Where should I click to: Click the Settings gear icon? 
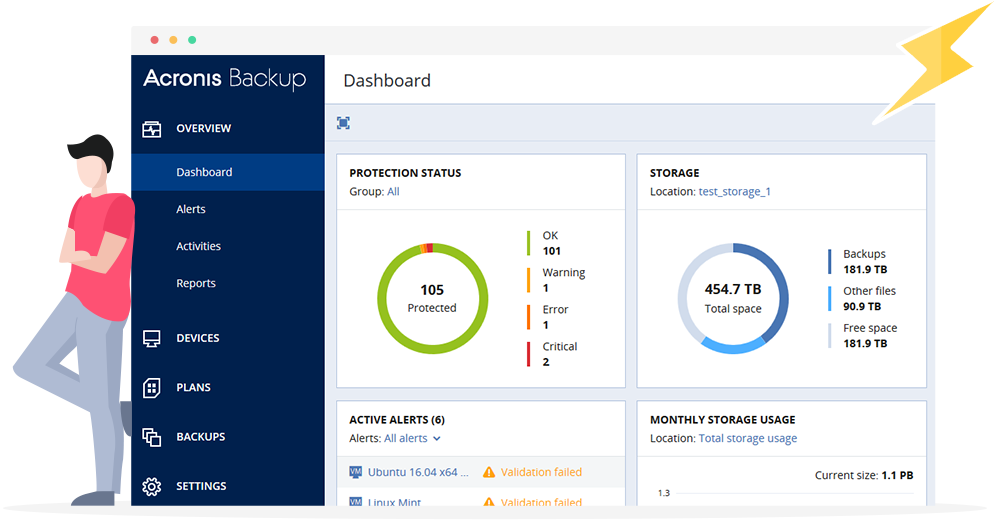pos(152,486)
